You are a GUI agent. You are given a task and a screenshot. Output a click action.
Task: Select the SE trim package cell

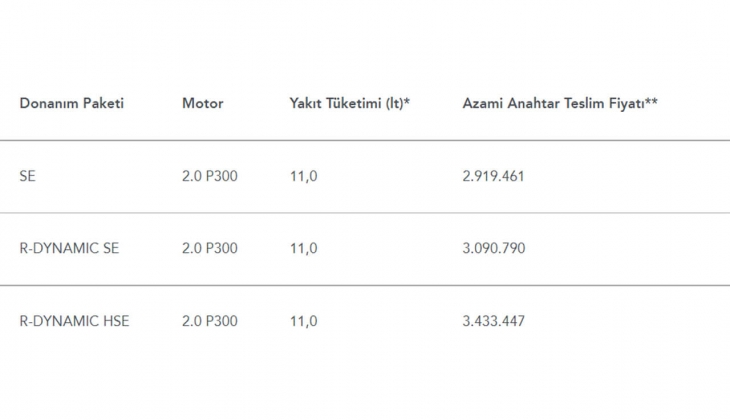[x=28, y=176]
